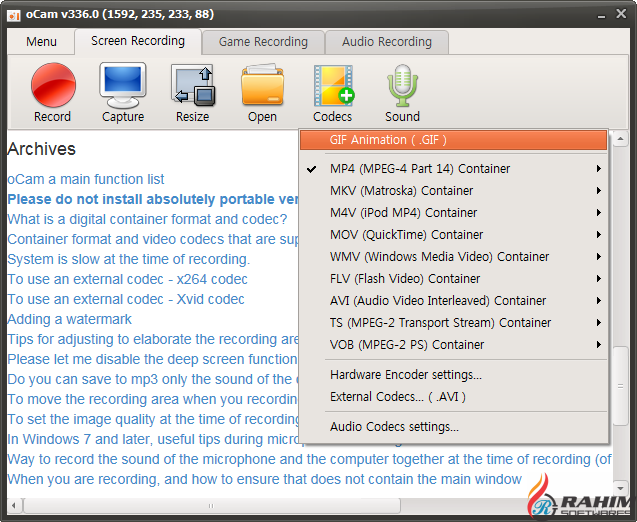
Task: Open 'Please let me disable the deep screen' link
Action: pyautogui.click(x=153, y=359)
